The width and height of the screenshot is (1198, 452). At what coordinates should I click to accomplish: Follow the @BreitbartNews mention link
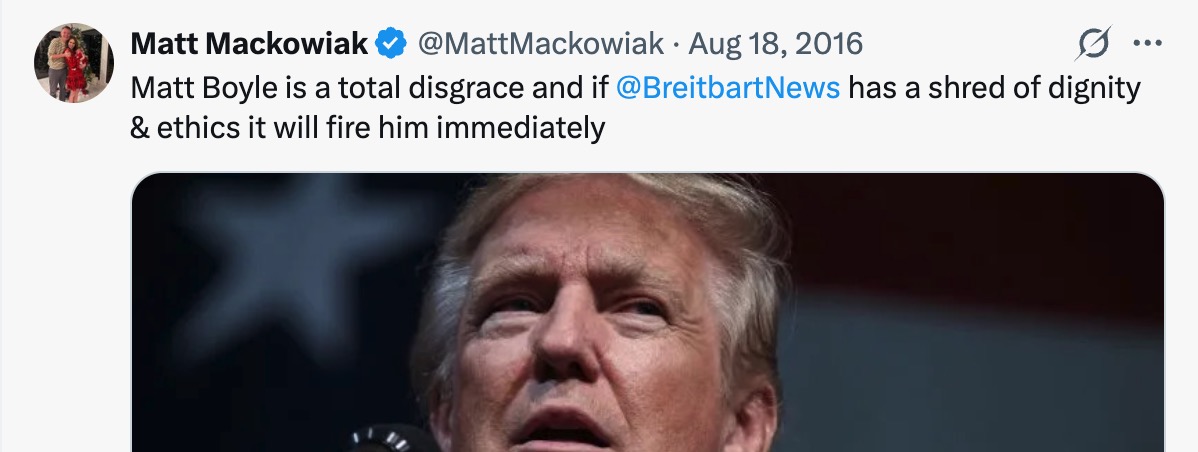(727, 88)
